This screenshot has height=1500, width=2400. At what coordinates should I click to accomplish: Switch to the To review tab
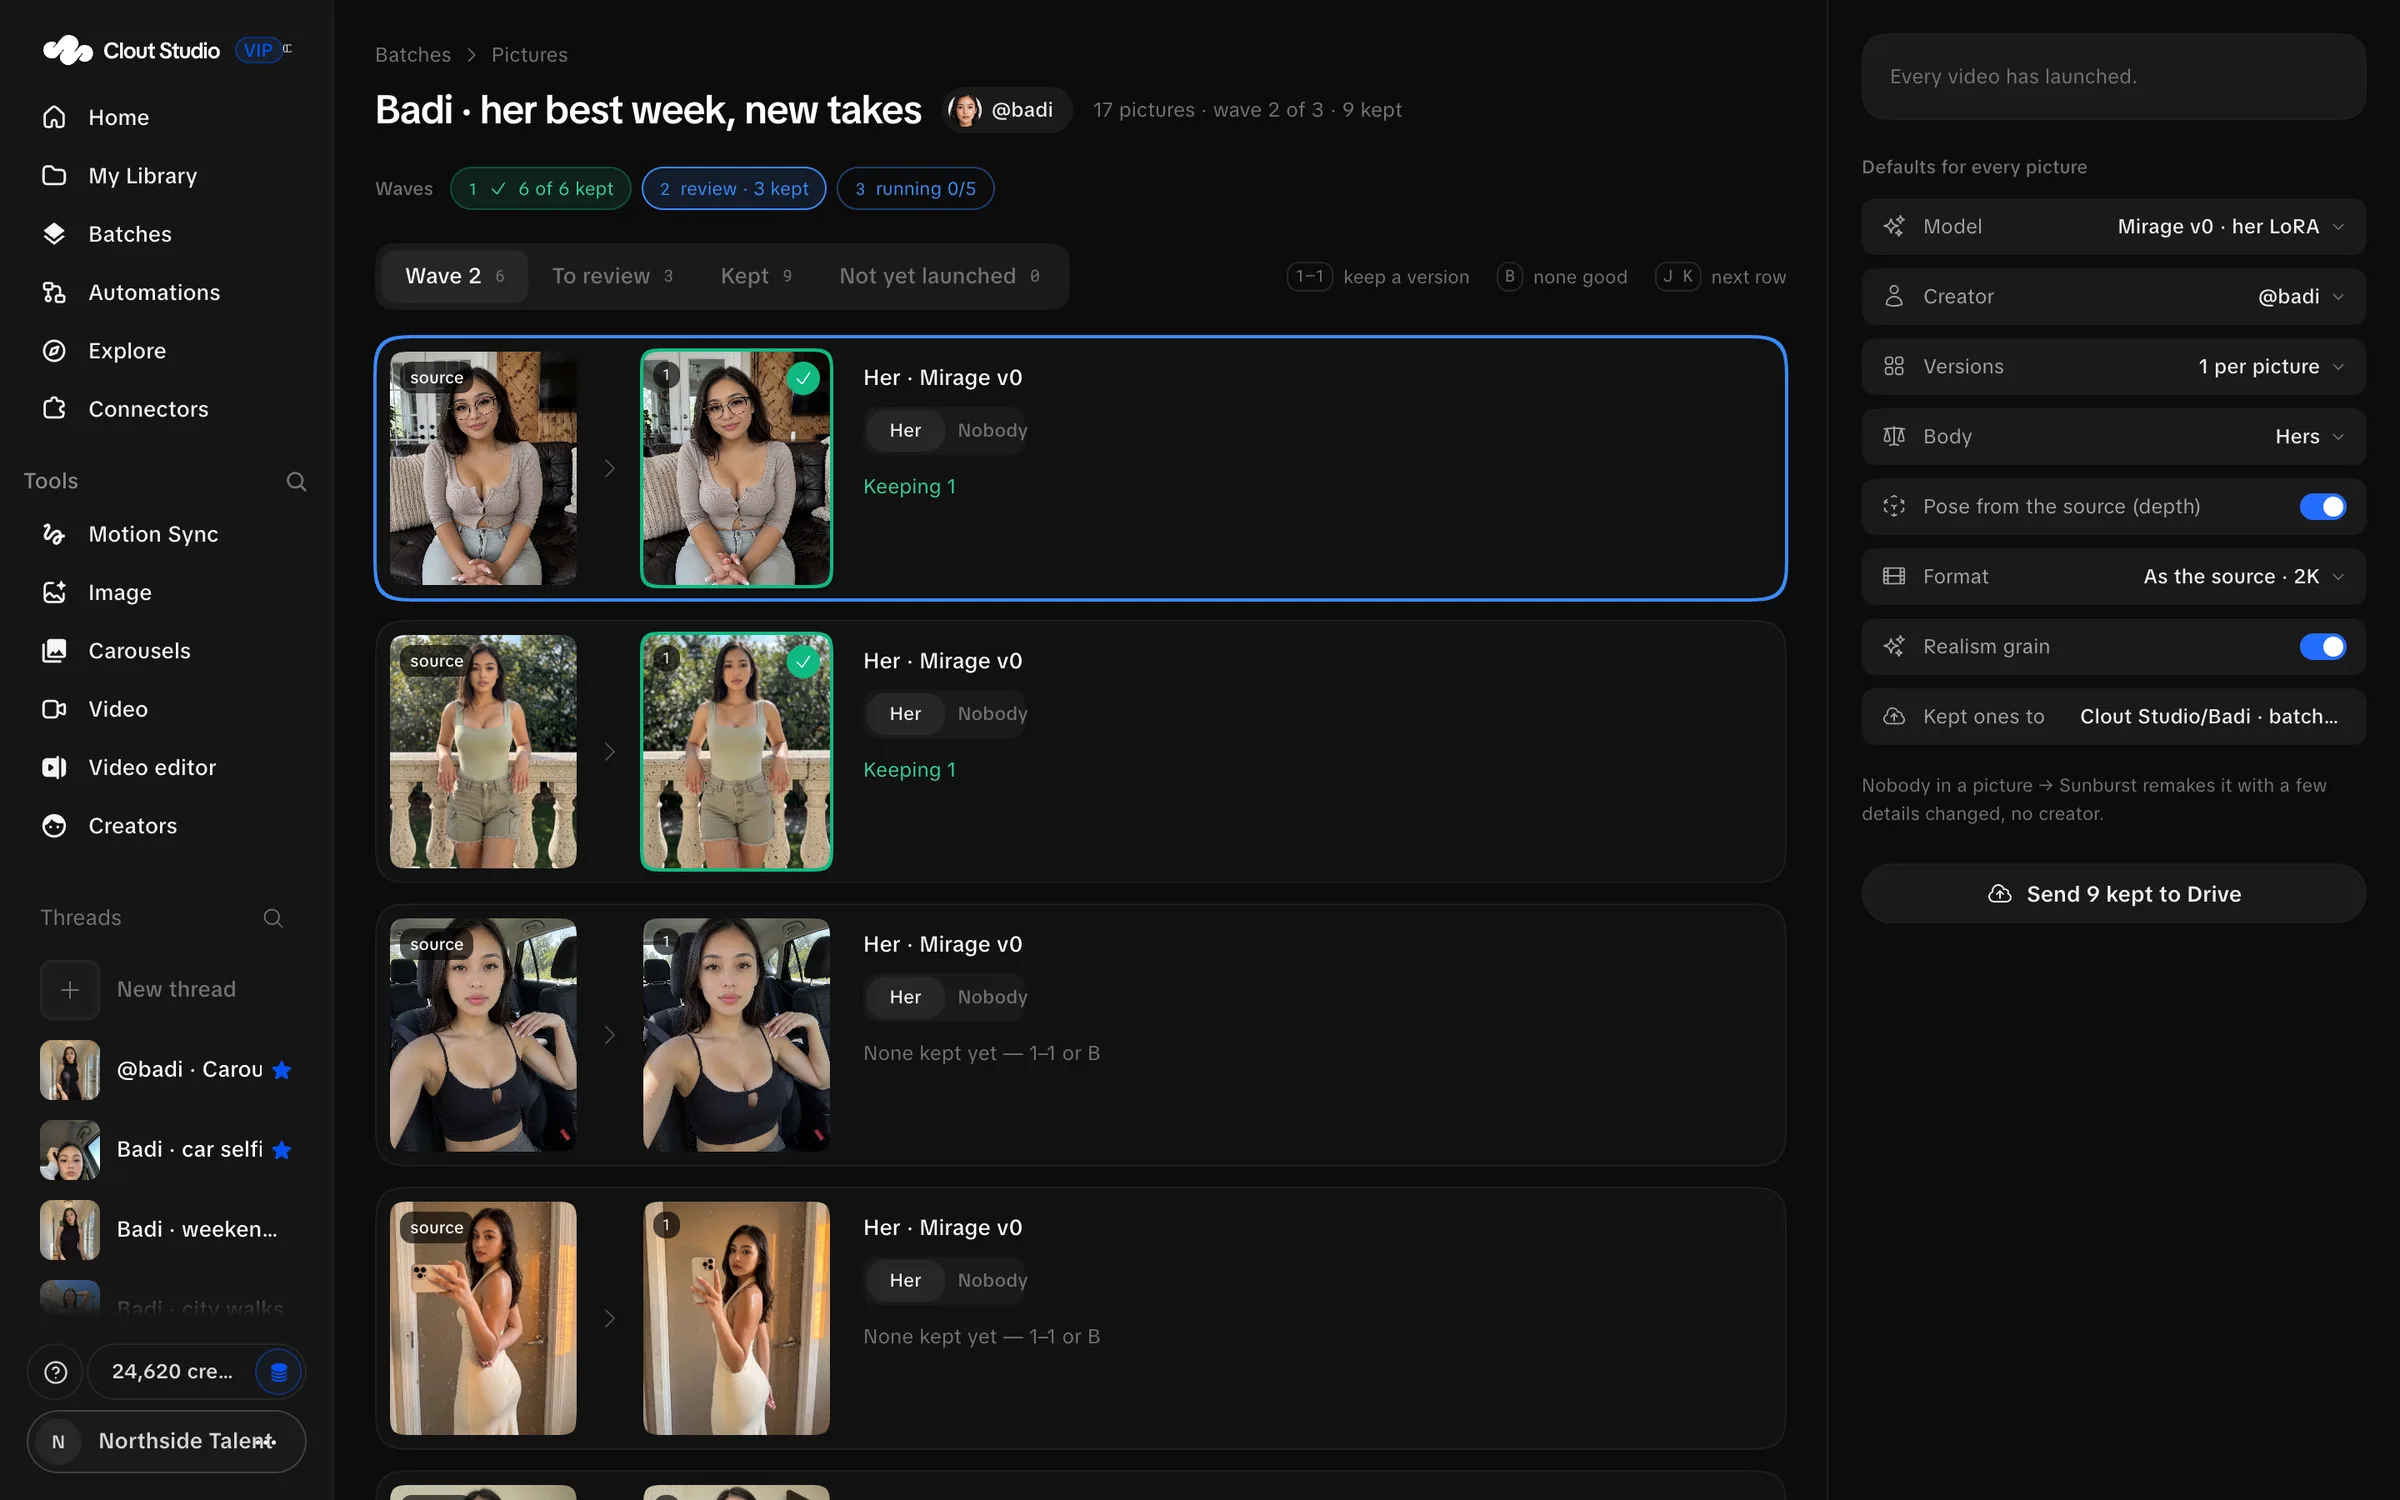tap(612, 276)
